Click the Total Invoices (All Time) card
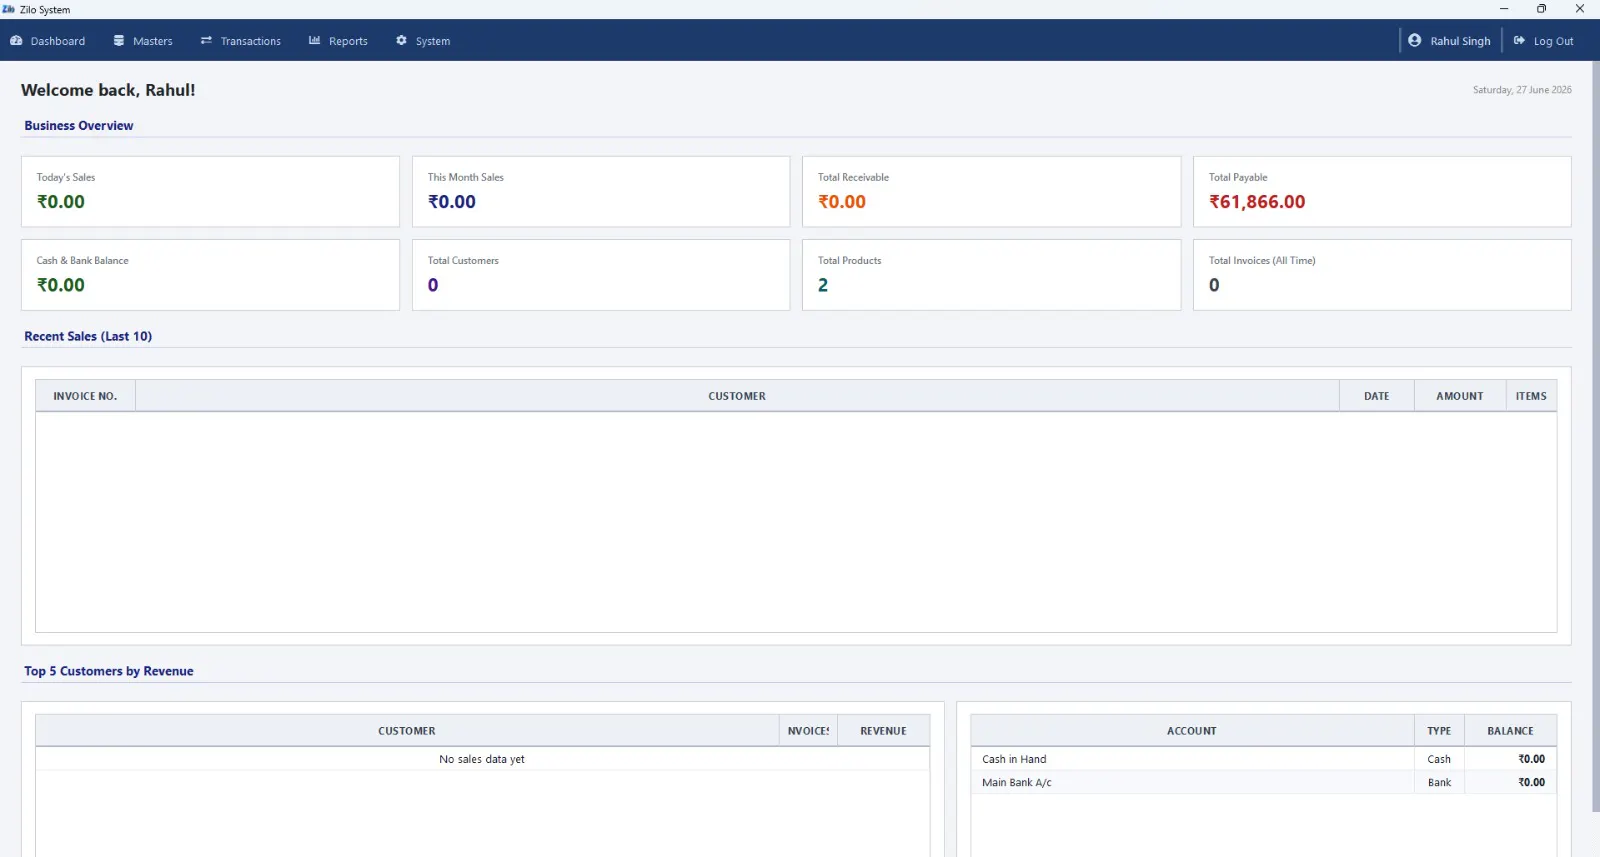Viewport: 1600px width, 857px height. pos(1382,274)
